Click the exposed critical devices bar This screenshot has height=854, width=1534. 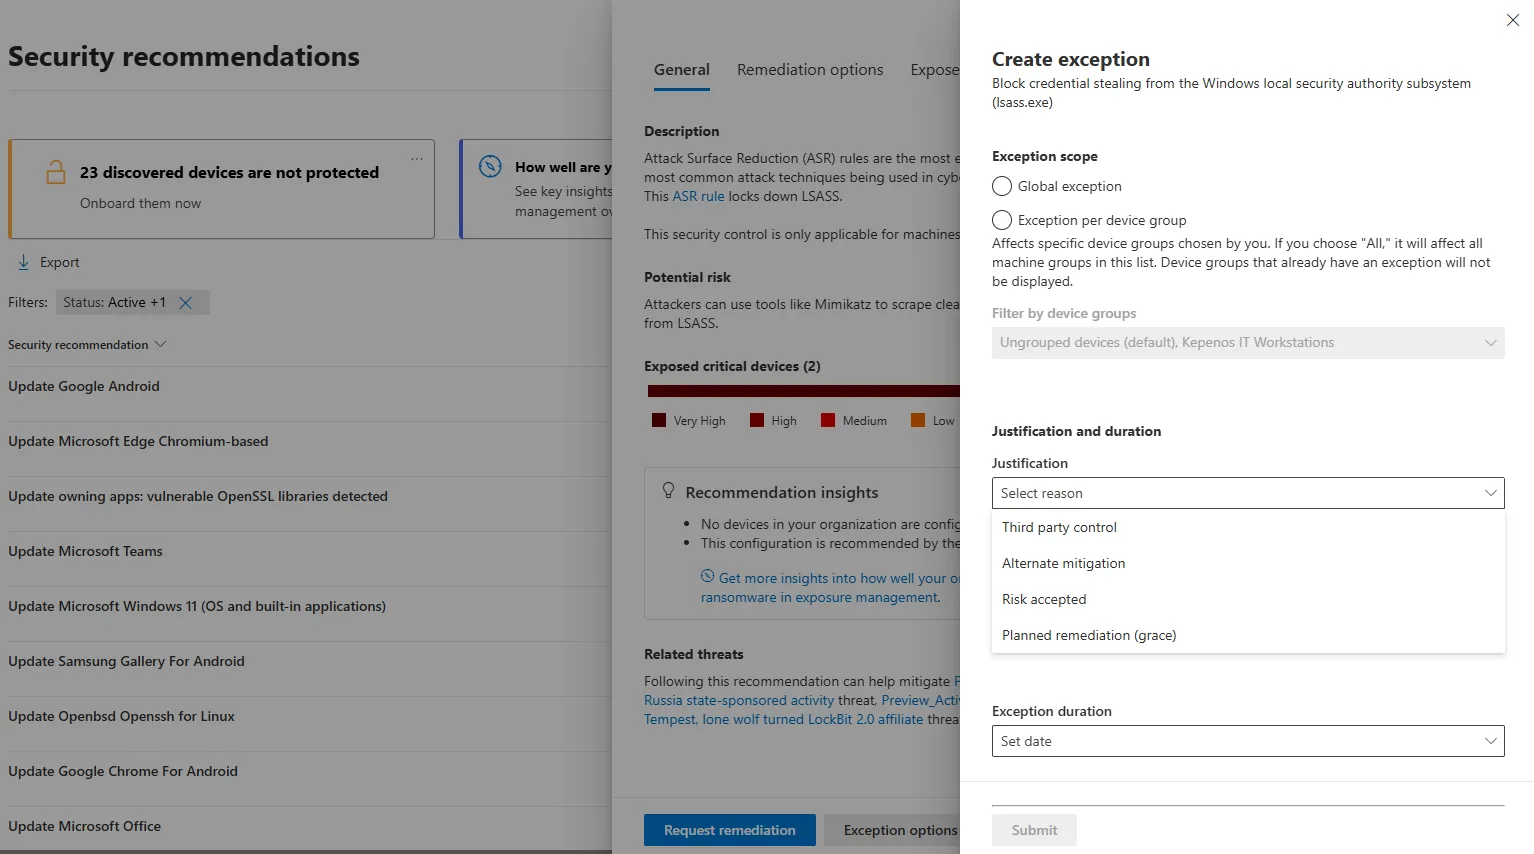pos(804,391)
